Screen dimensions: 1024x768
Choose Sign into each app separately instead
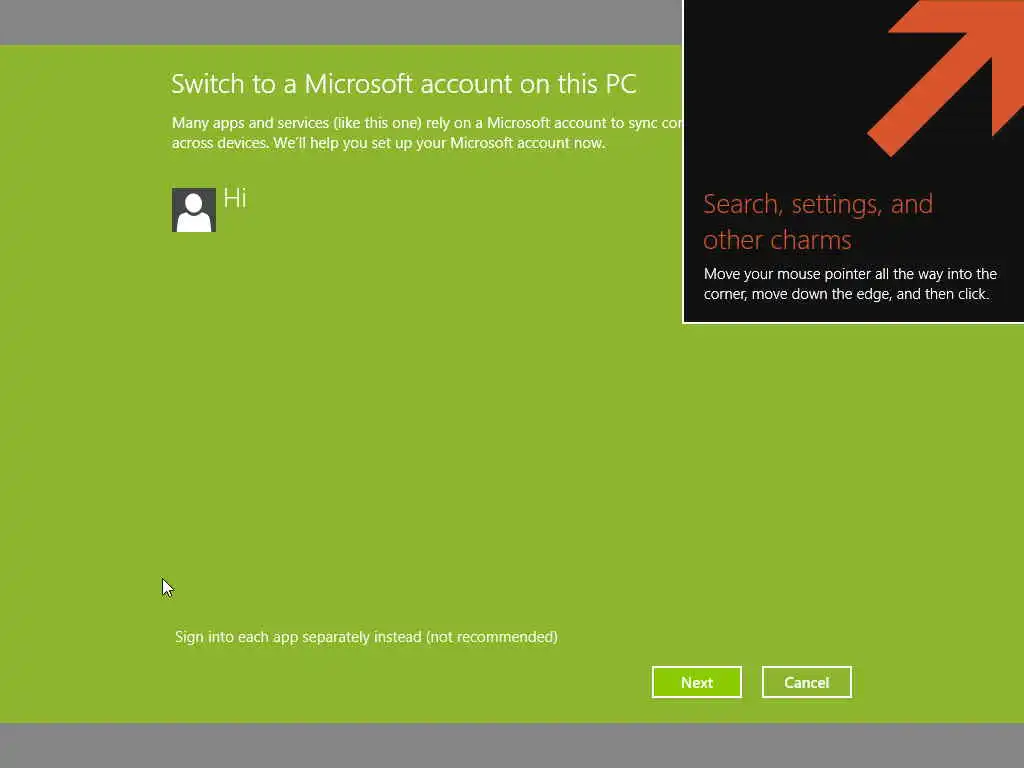tap(366, 637)
